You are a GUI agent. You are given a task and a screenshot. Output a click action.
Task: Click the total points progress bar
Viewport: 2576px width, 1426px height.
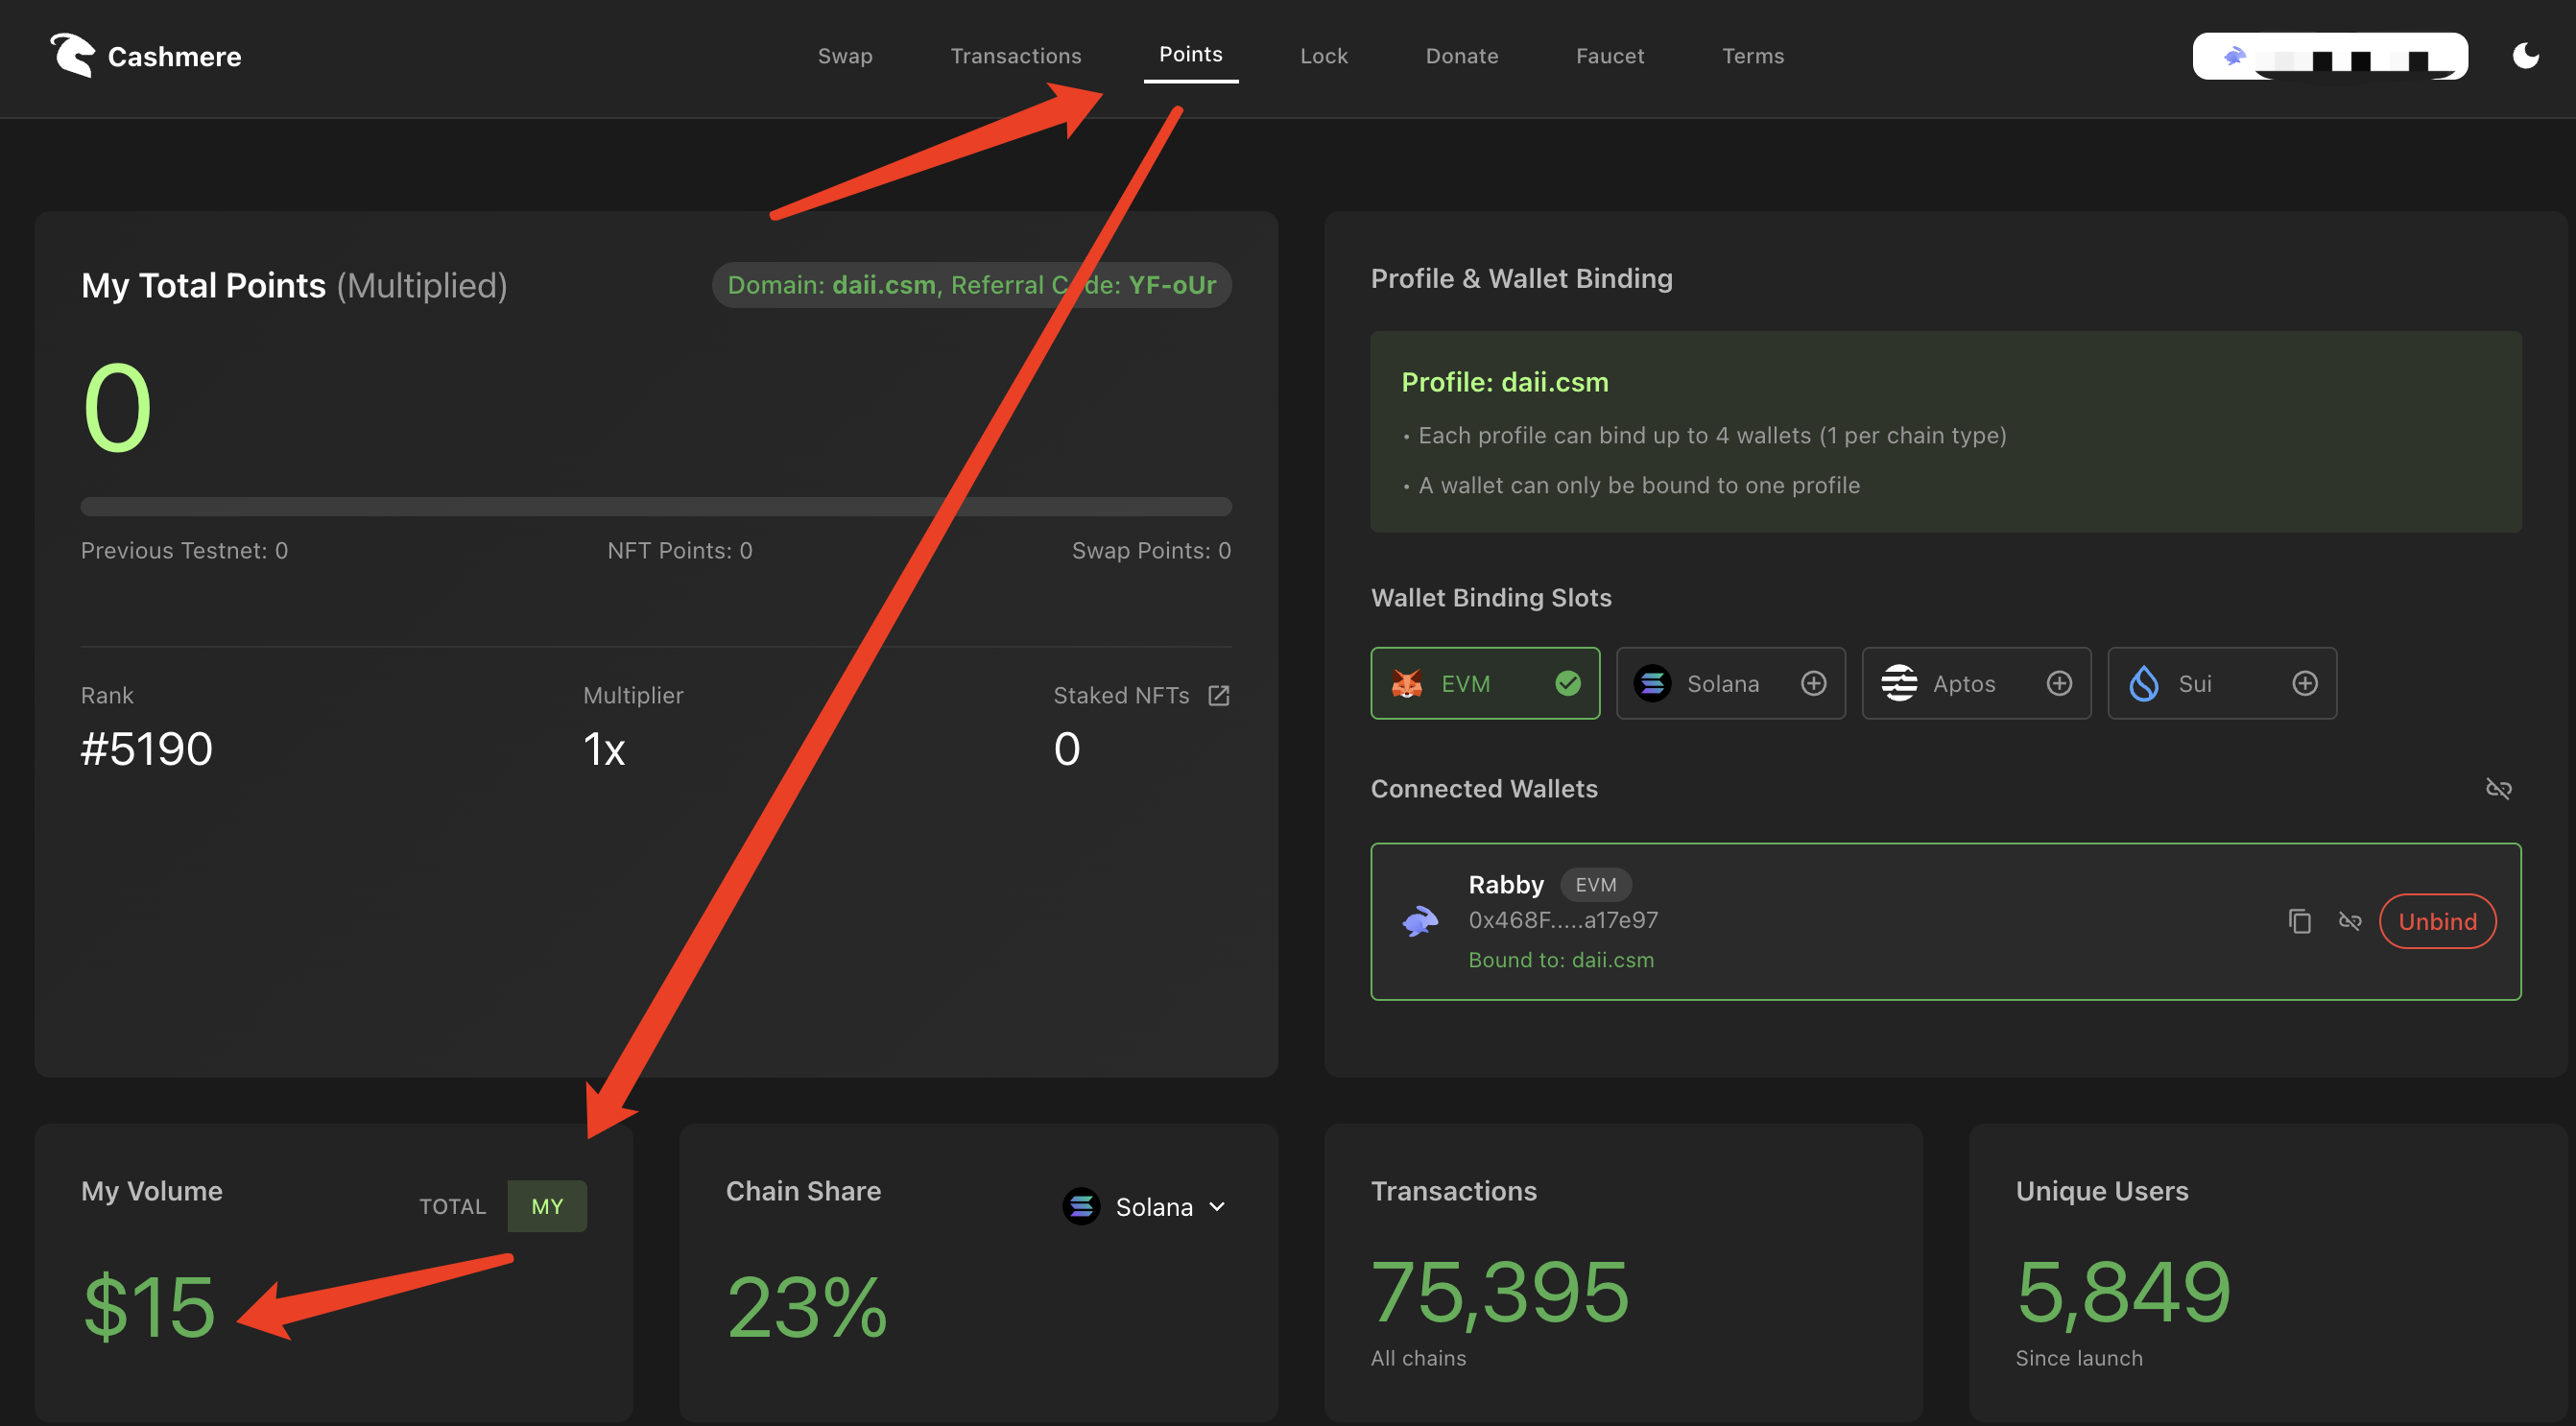656,506
